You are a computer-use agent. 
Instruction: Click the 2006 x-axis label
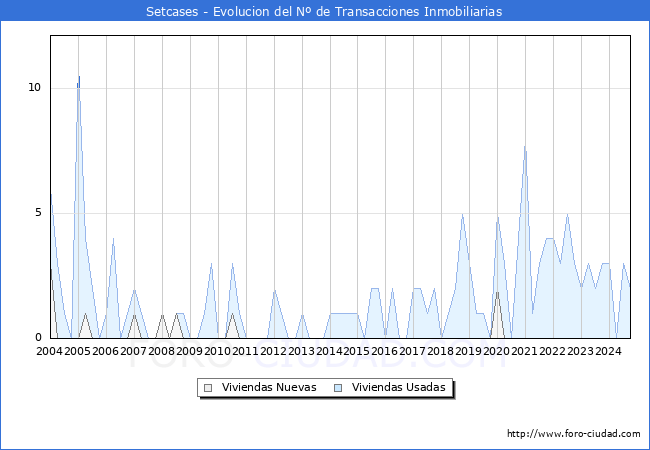[105, 351]
